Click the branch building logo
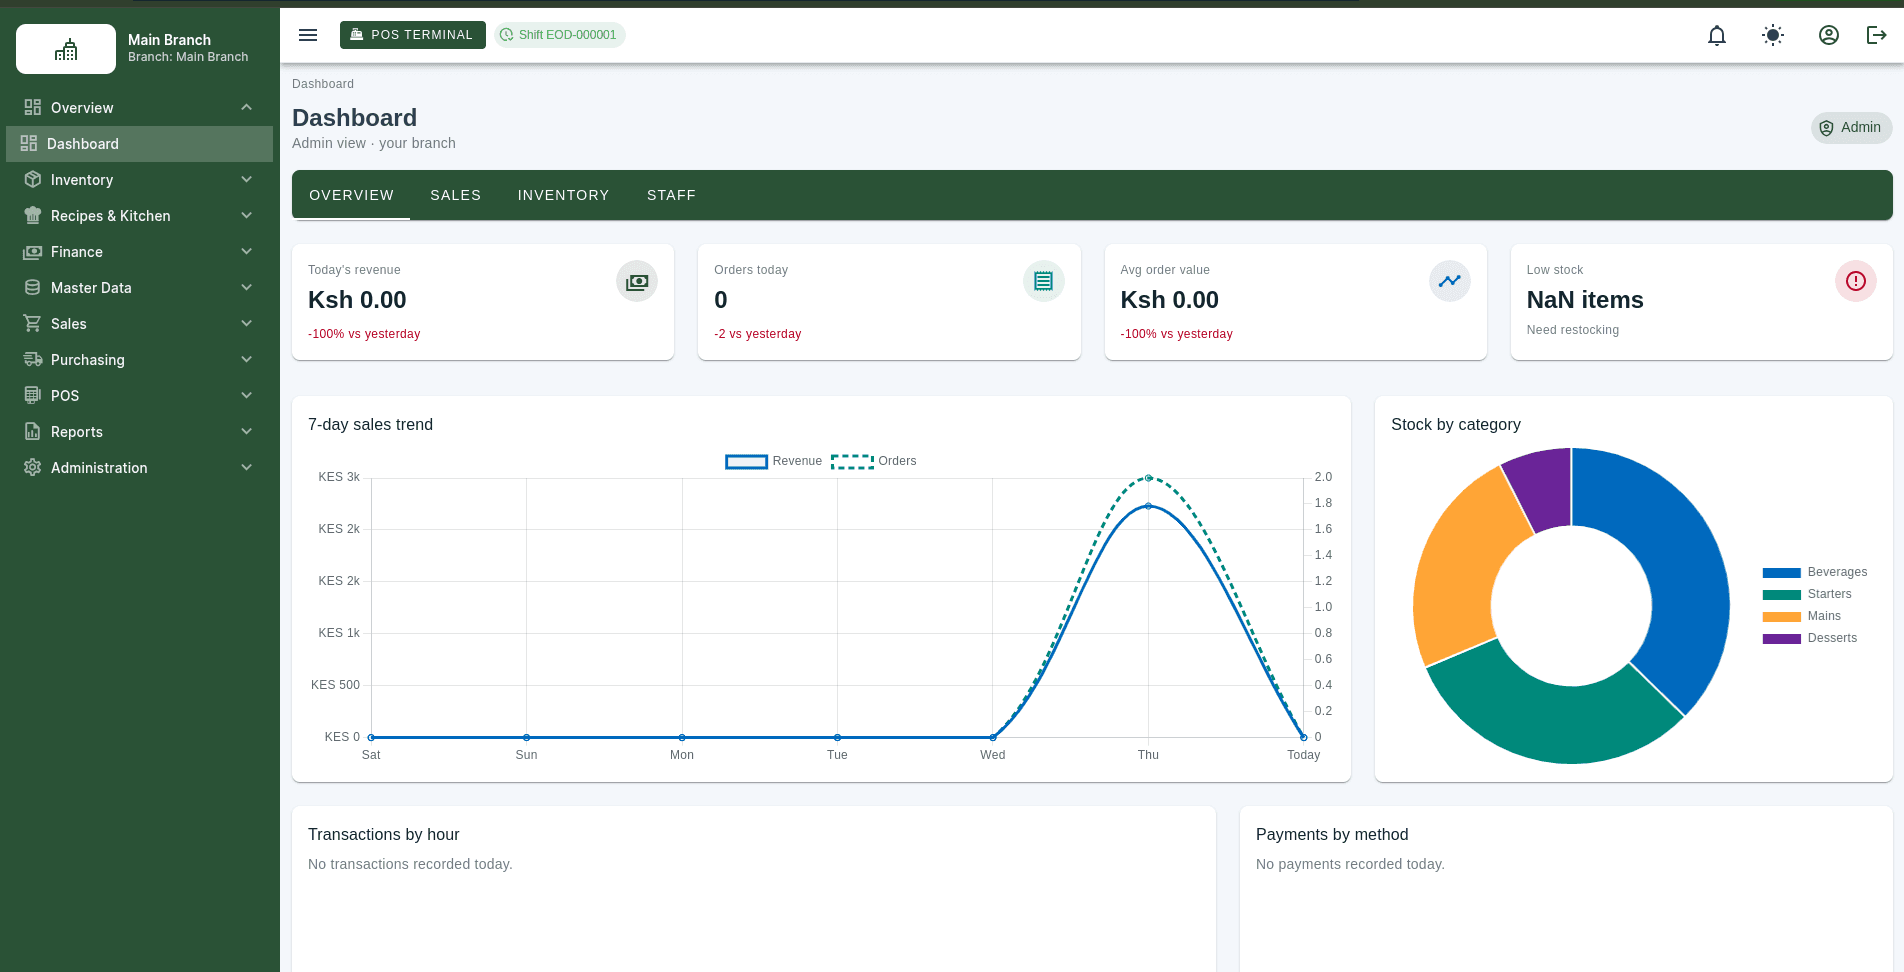The height and width of the screenshot is (972, 1904). point(66,49)
